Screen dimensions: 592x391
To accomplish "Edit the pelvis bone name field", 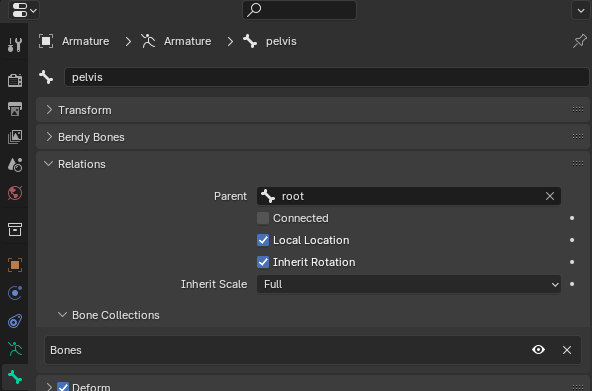I will pyautogui.click(x=327, y=77).
